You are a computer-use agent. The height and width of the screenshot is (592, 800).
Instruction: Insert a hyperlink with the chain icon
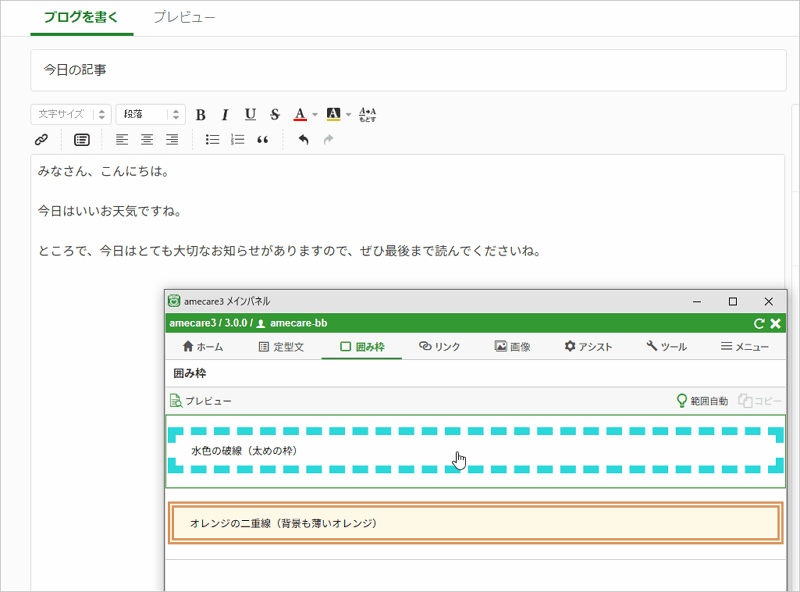click(x=42, y=140)
